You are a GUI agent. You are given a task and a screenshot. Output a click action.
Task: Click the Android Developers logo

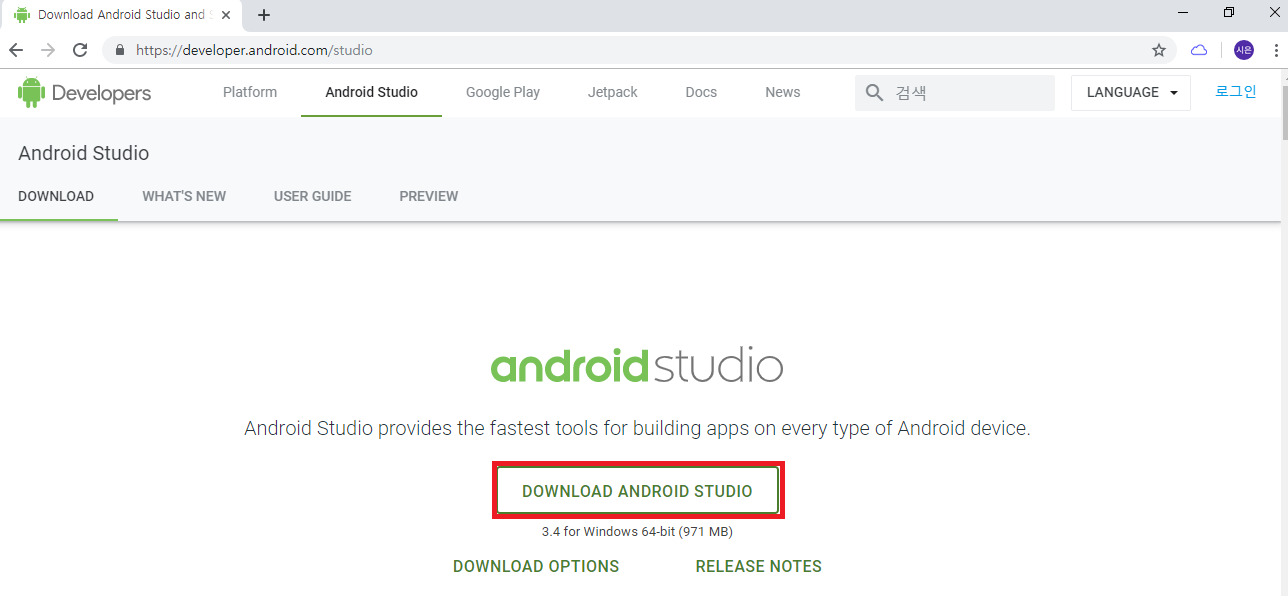(85, 92)
